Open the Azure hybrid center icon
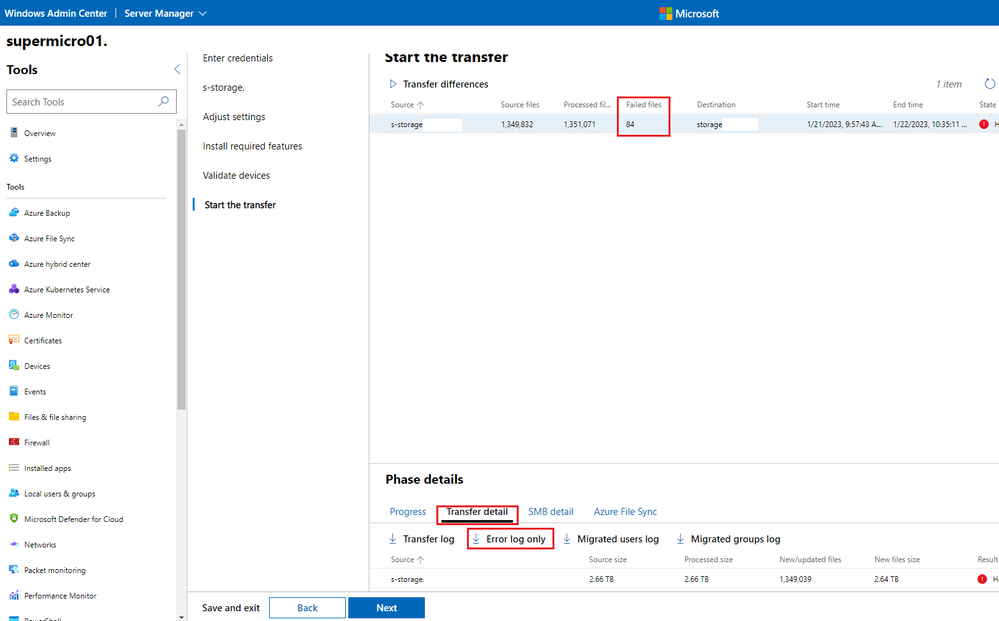Viewport: 999px width, 621px height. [x=14, y=263]
